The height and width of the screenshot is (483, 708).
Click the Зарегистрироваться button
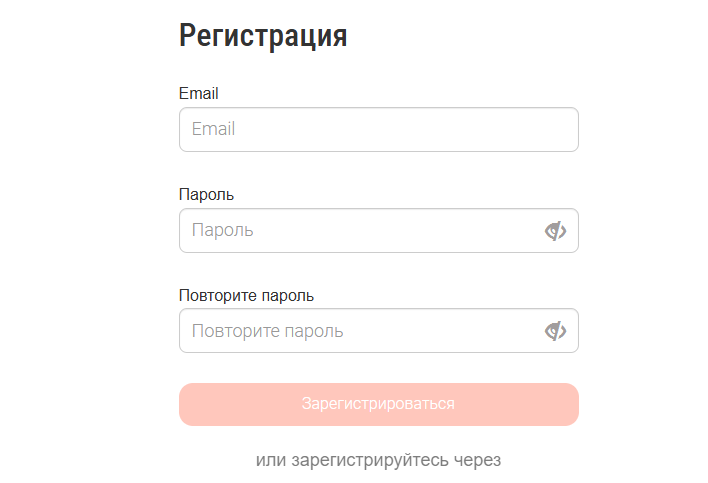[x=378, y=404]
